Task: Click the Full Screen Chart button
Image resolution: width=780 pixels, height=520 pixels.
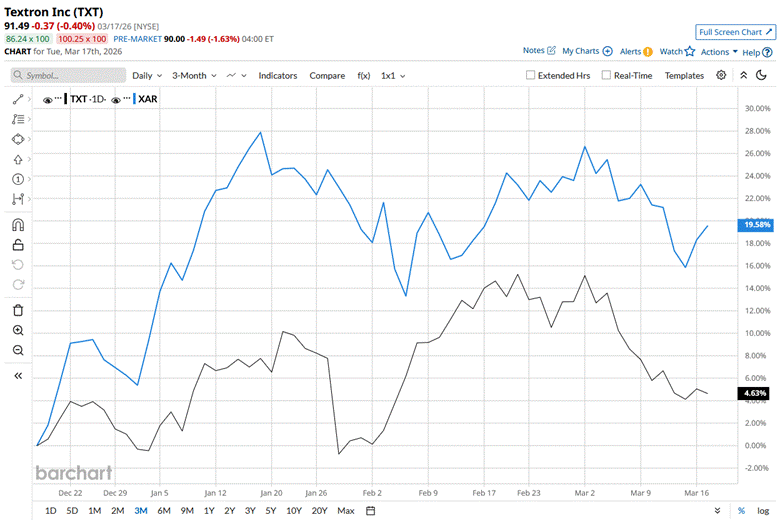Action: coord(734,32)
